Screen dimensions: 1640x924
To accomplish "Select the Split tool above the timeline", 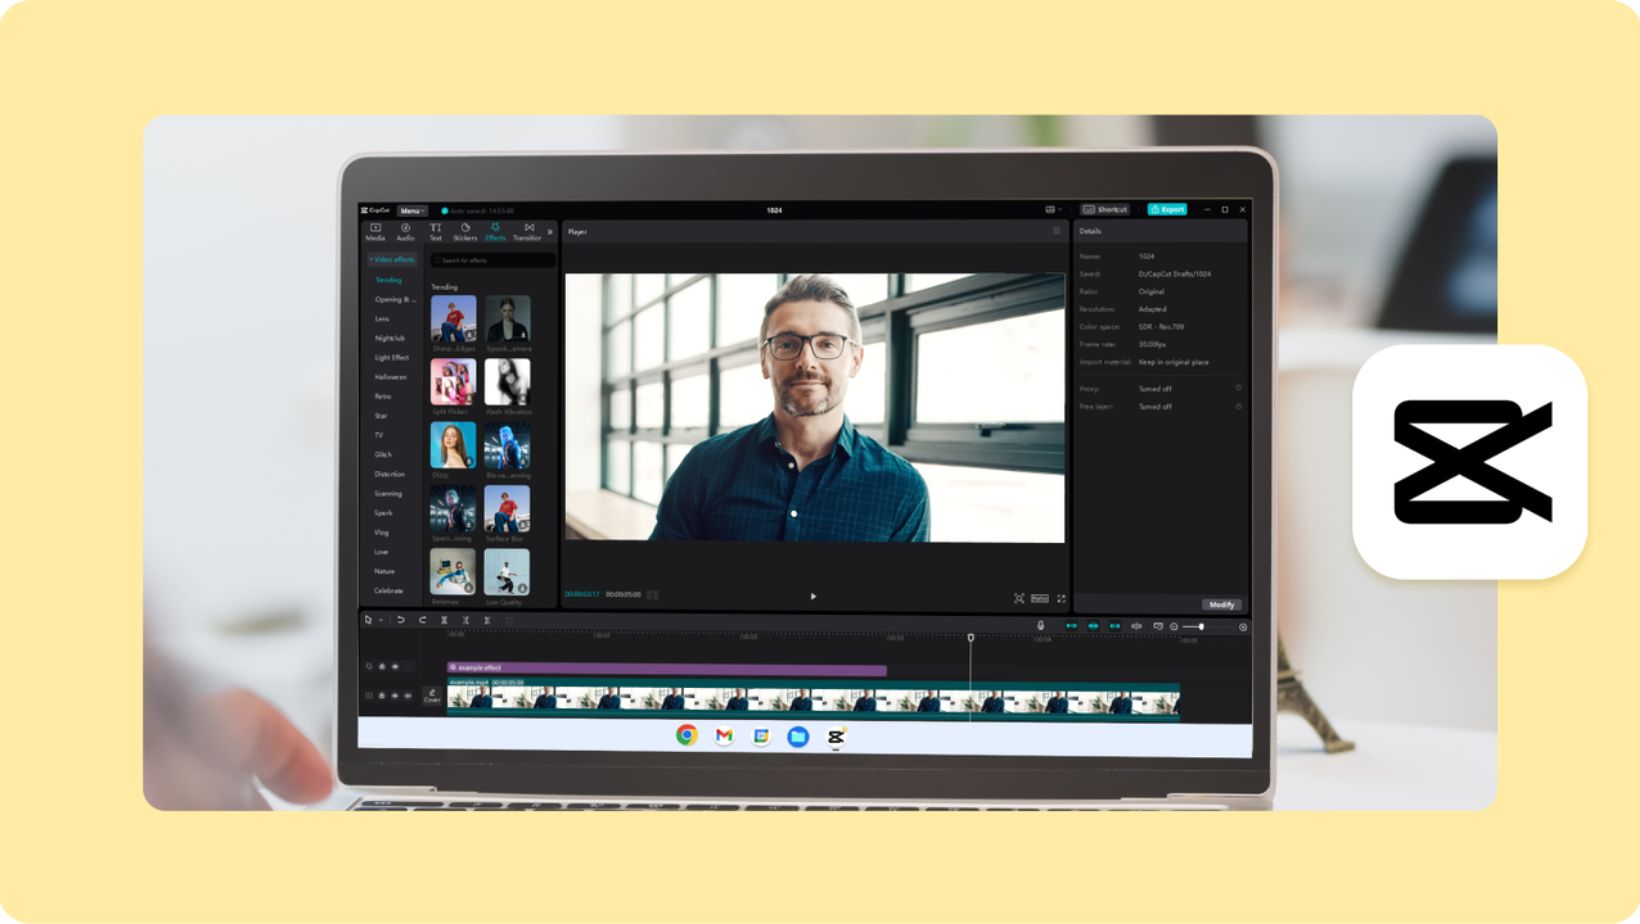I will click(x=444, y=620).
